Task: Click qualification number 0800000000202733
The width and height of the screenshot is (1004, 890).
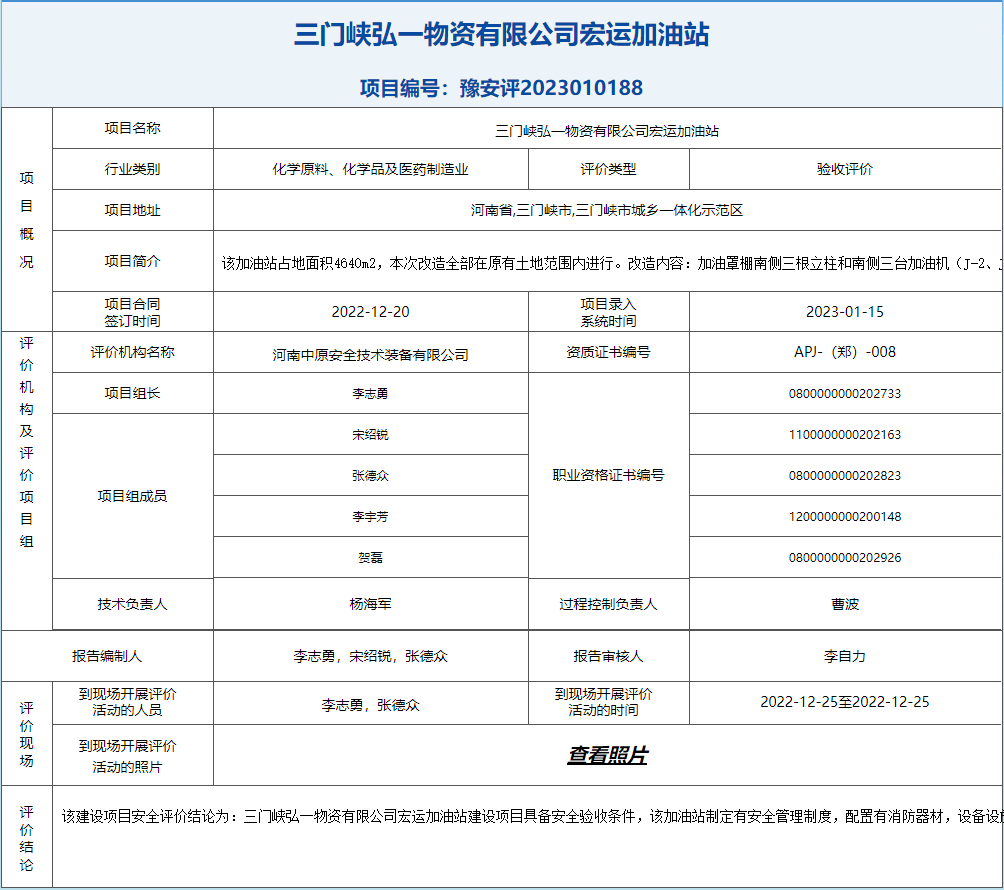Action: (x=845, y=393)
